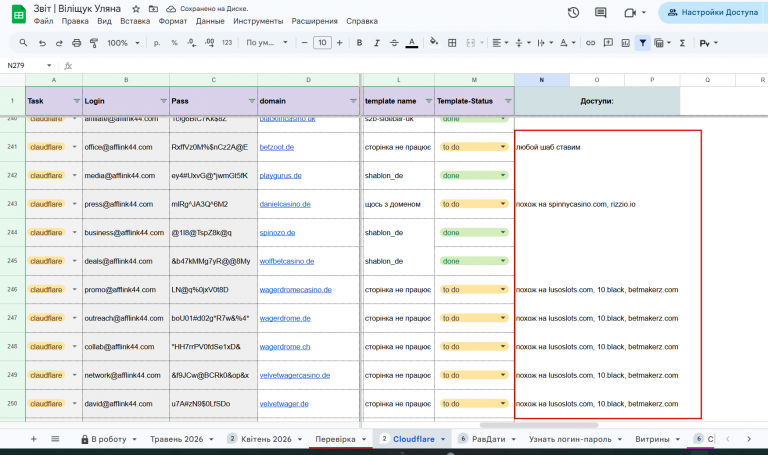768x455 pixels.
Task: Open the 123 number format menu
Action: tap(227, 43)
